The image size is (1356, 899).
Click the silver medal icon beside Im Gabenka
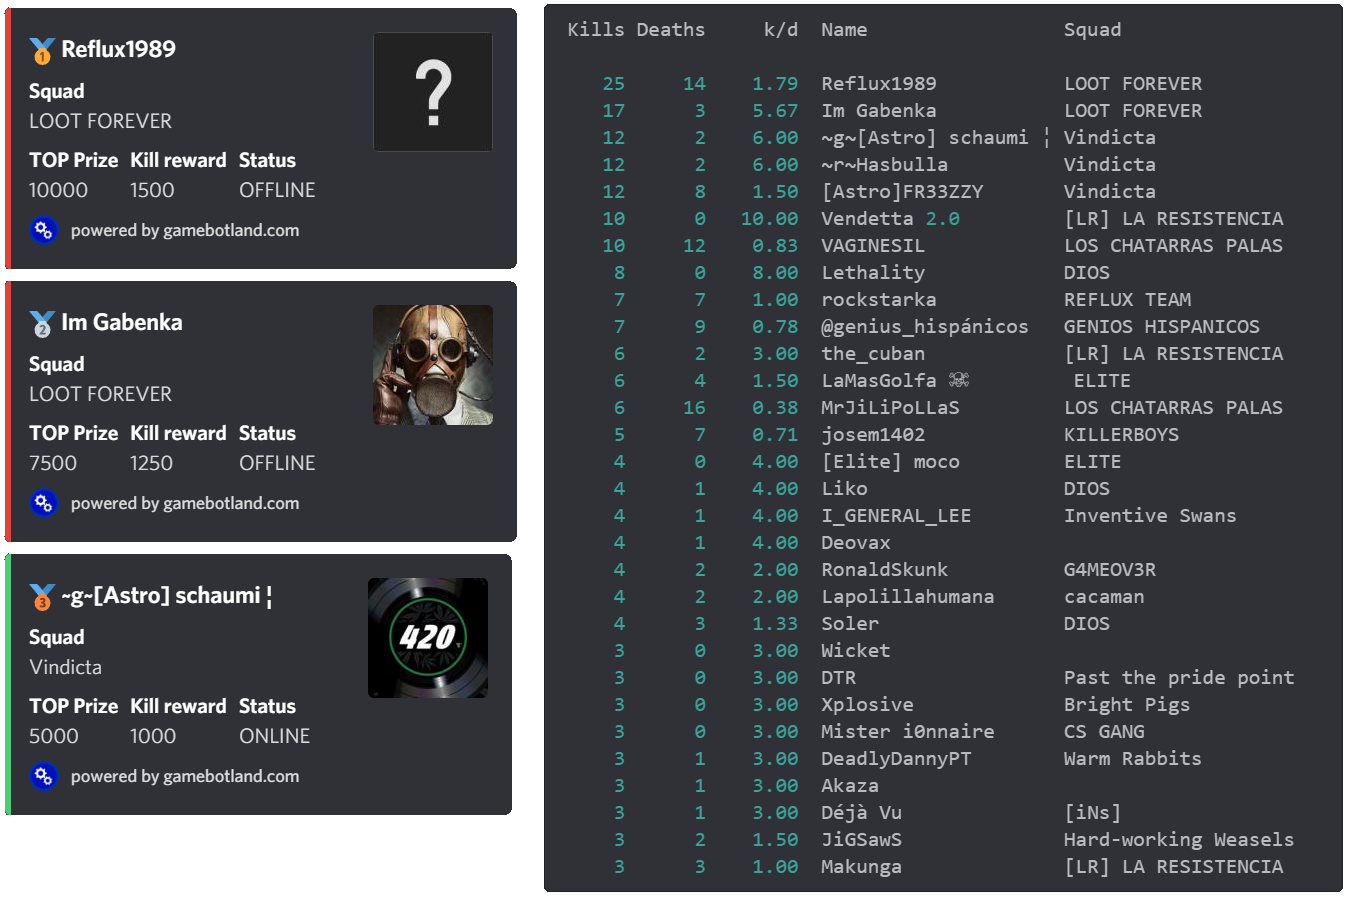click(x=42, y=323)
